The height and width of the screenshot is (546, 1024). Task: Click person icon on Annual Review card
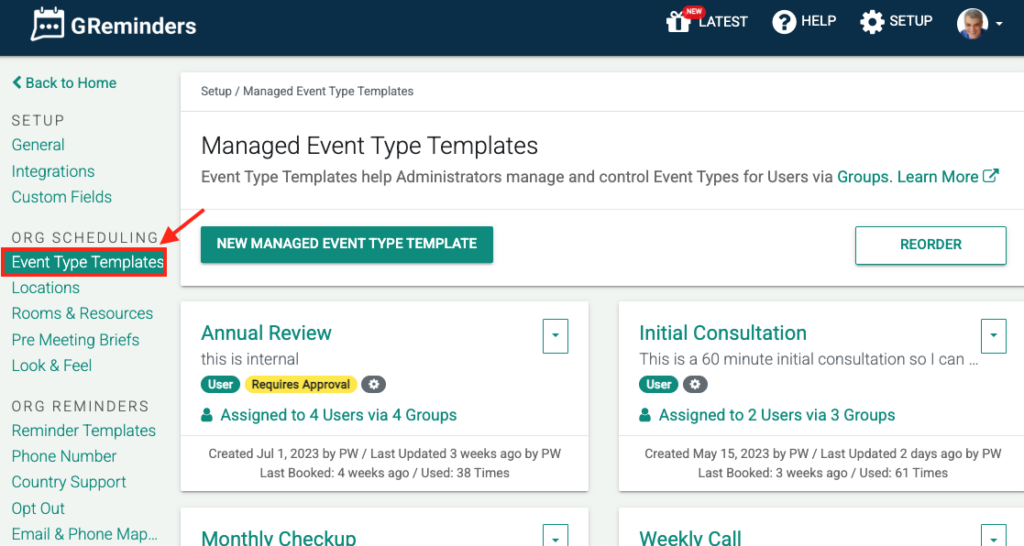207,415
